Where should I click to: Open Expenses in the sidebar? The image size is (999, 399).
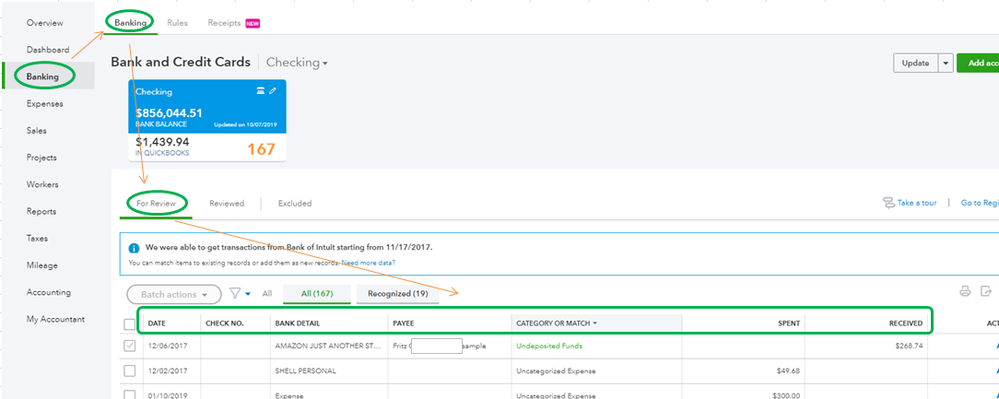tap(45, 103)
